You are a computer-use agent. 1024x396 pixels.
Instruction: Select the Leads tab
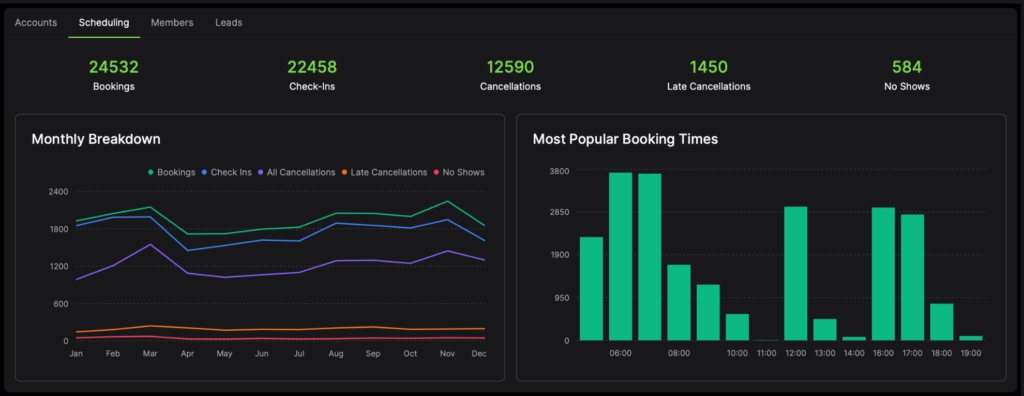tap(229, 22)
